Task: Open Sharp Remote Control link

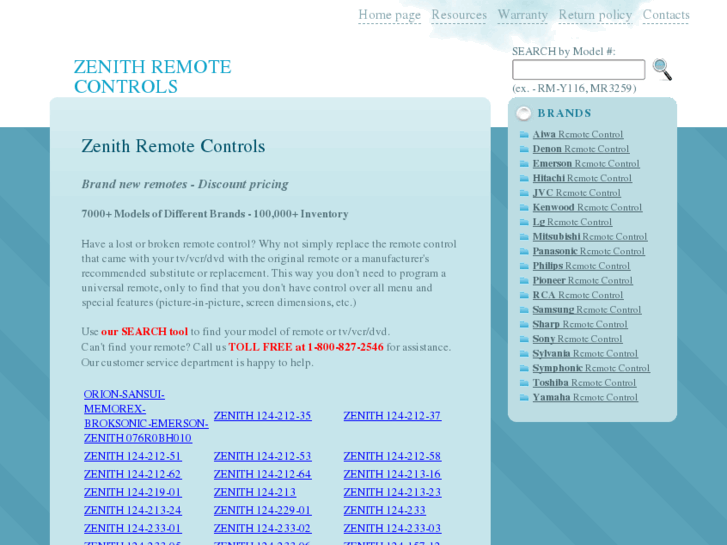Action: tap(580, 324)
